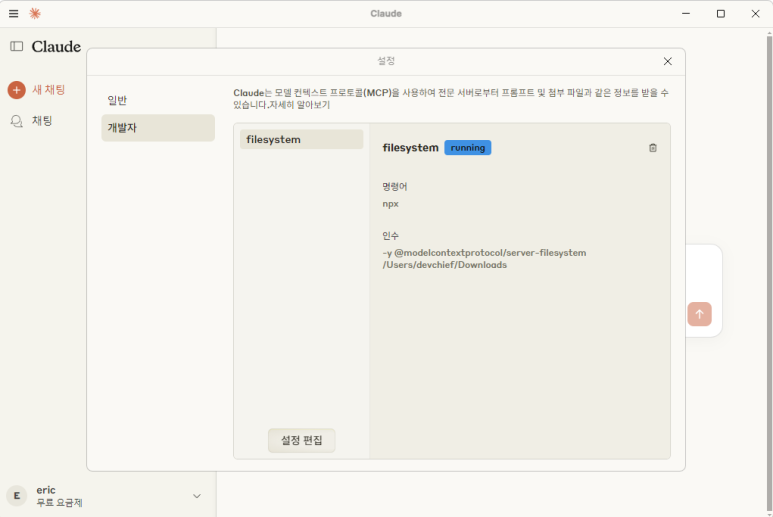
Task: Click the Claude starburst logo icon
Action: tap(35, 14)
